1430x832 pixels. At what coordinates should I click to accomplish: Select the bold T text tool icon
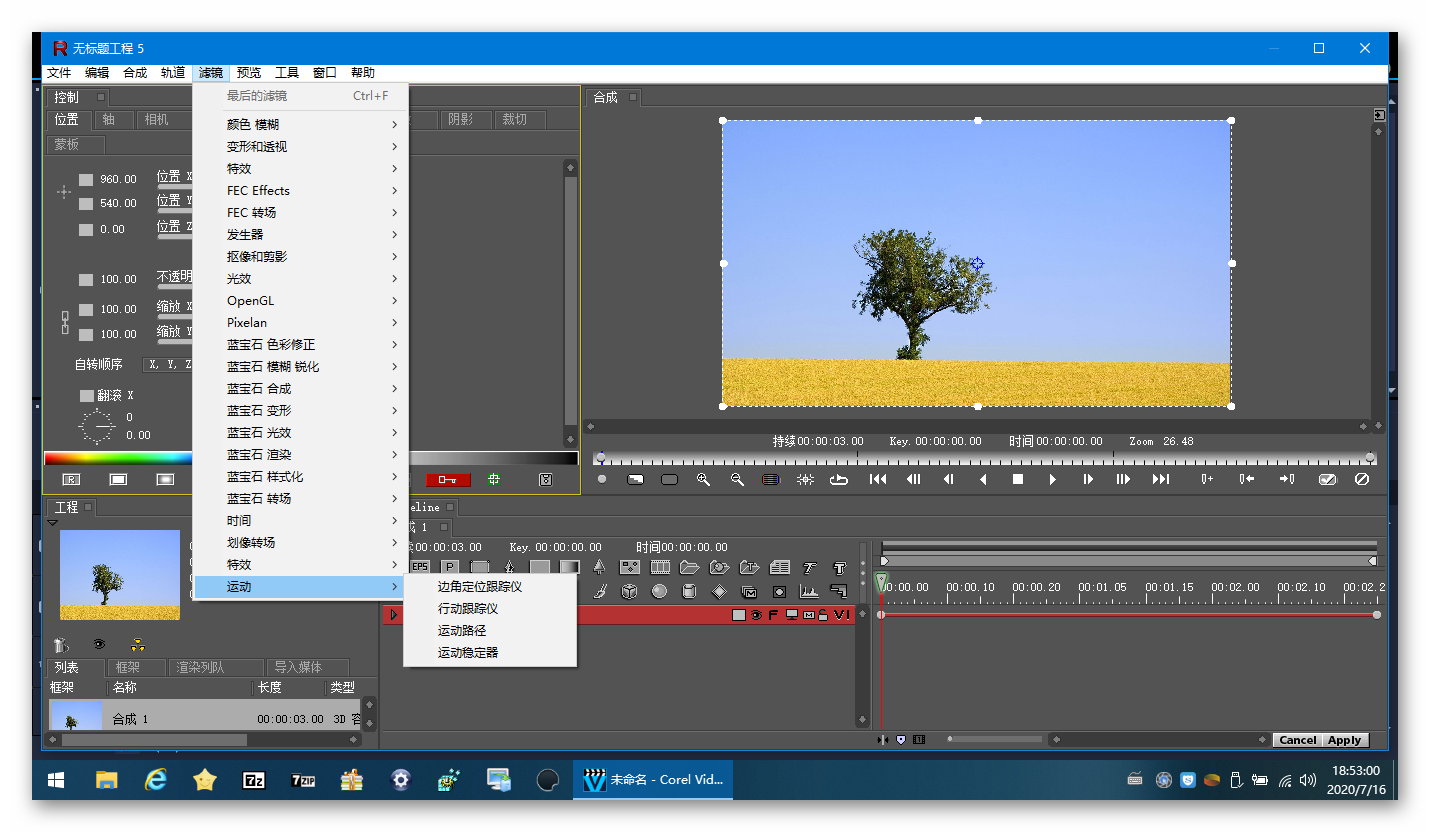point(839,567)
